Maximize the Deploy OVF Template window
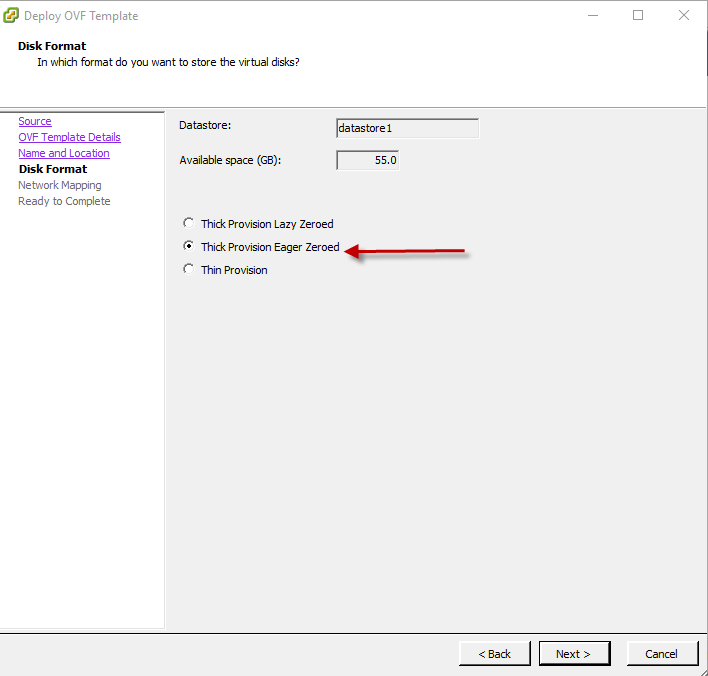 pyautogui.click(x=638, y=15)
